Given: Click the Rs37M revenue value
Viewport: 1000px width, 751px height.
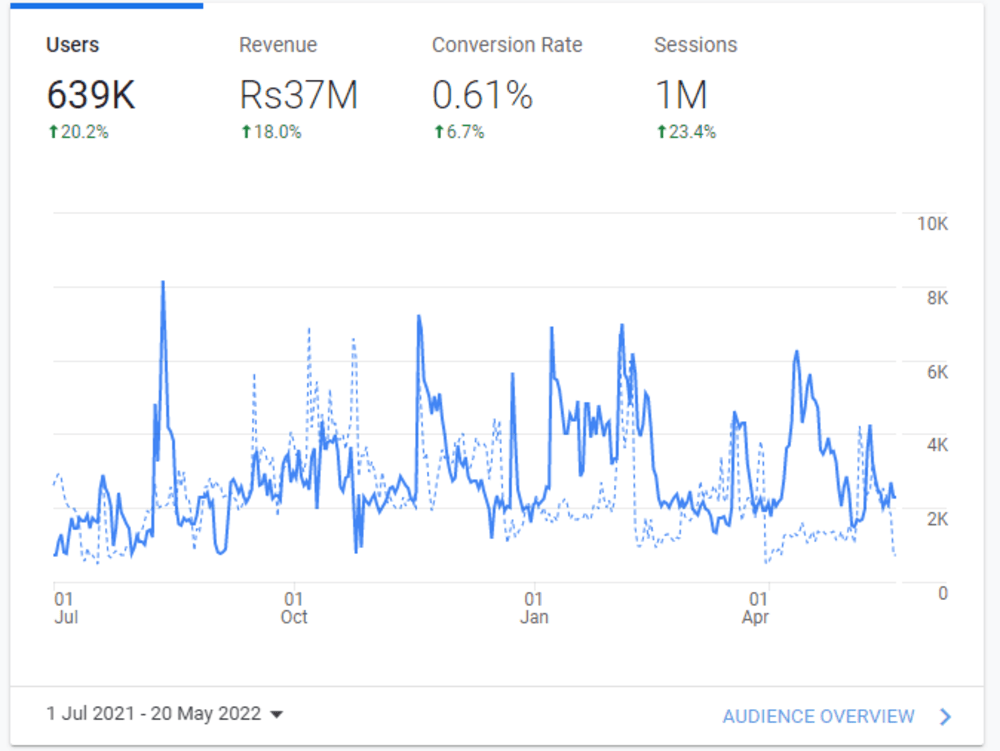Looking at the screenshot, I should click(298, 95).
